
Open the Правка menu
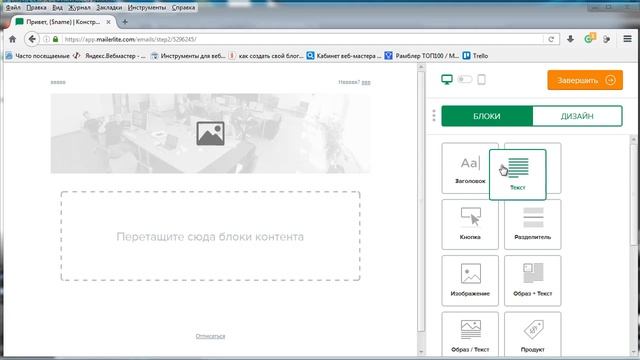click(x=36, y=7)
